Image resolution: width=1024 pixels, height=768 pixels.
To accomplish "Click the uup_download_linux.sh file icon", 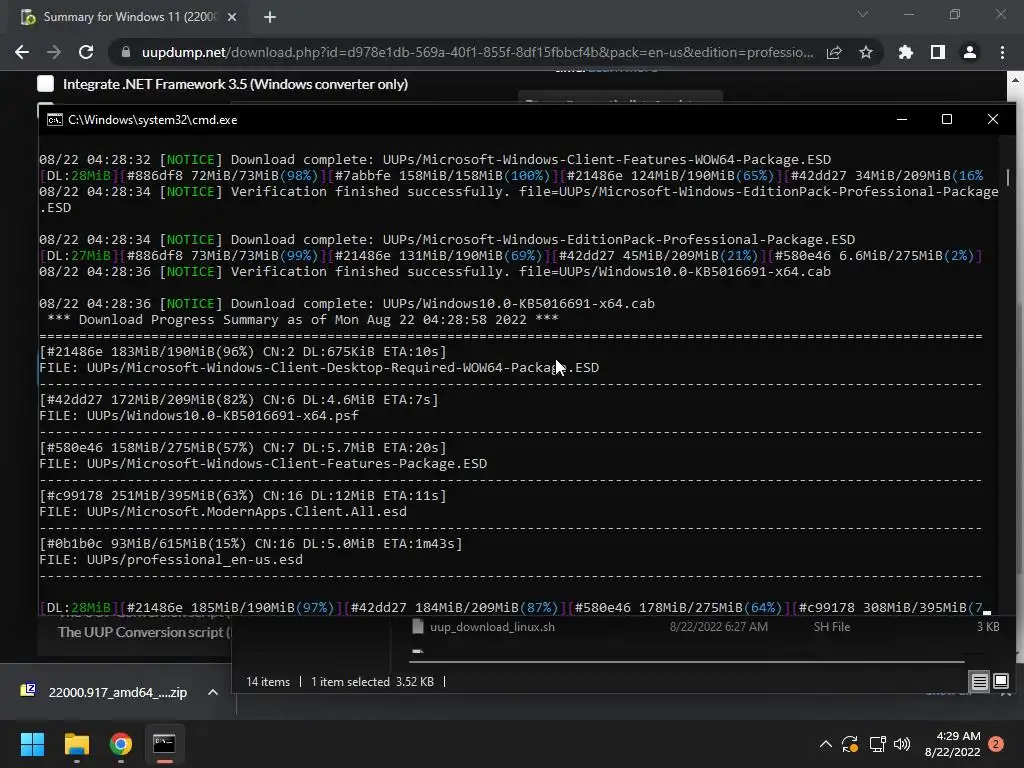I will coord(418,626).
